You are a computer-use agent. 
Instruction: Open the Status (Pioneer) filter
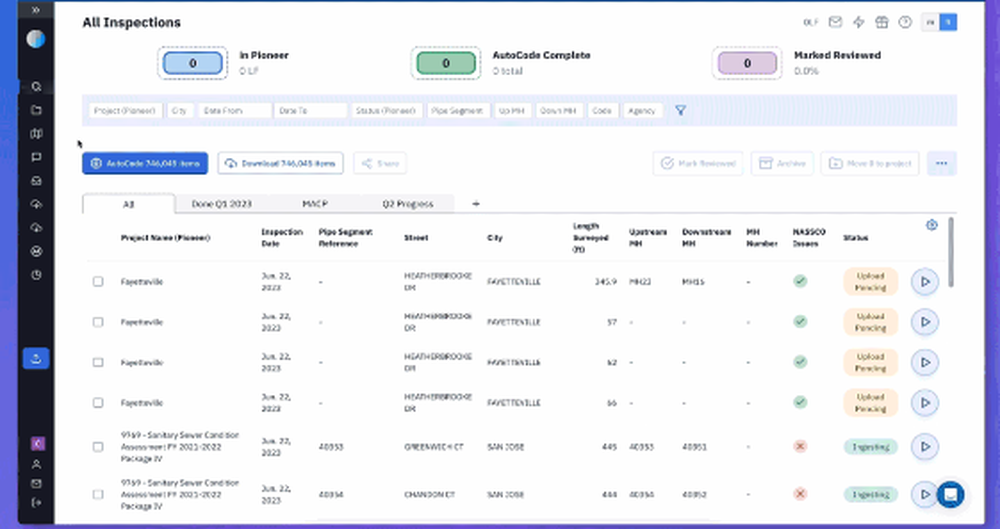click(x=386, y=110)
